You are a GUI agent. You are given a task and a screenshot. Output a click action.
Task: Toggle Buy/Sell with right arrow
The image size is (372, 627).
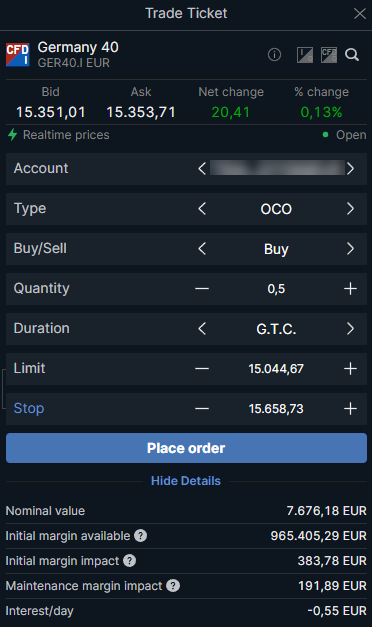pos(350,248)
